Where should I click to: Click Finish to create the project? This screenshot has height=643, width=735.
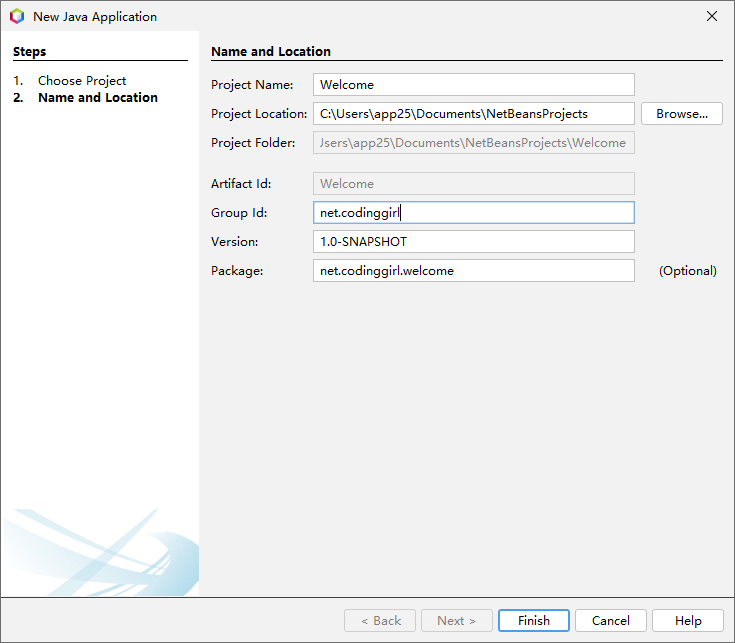click(x=533, y=621)
